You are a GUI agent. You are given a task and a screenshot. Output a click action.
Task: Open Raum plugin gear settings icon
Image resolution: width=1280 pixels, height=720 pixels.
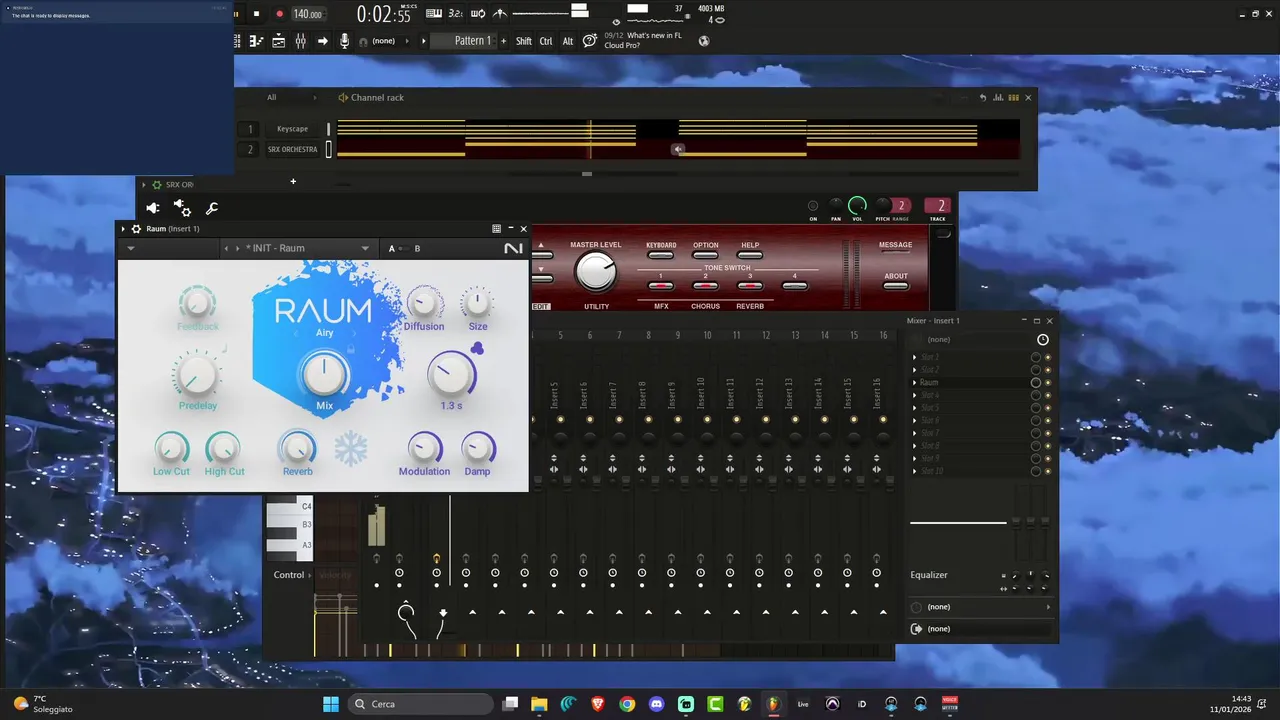coord(136,229)
